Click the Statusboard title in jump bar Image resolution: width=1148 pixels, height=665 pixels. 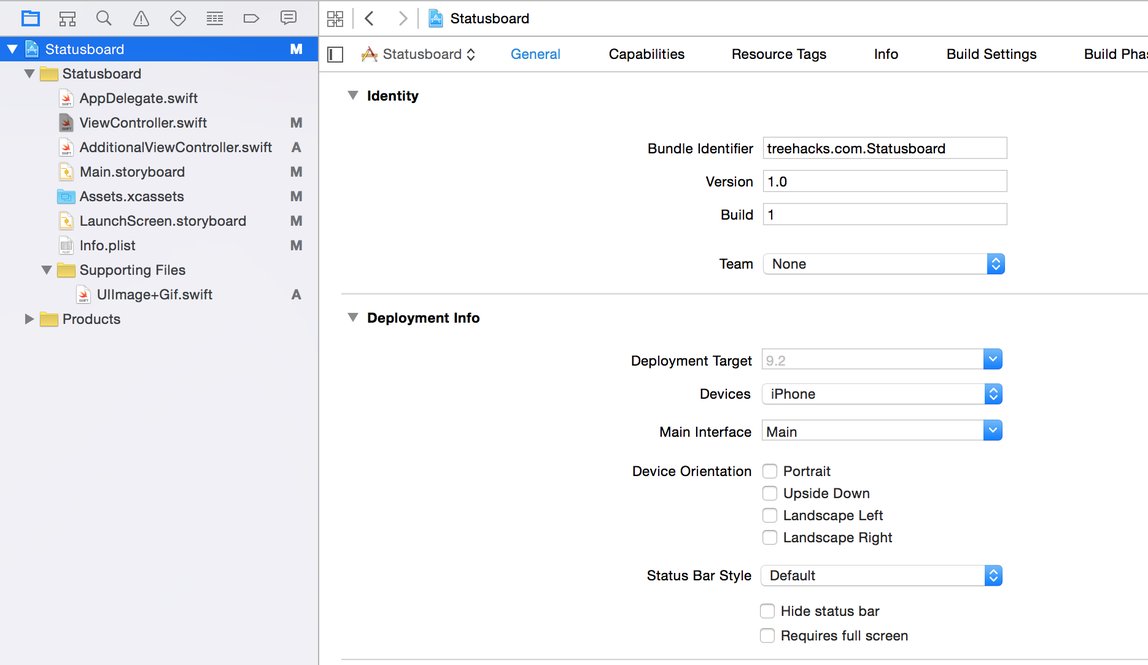[489, 18]
